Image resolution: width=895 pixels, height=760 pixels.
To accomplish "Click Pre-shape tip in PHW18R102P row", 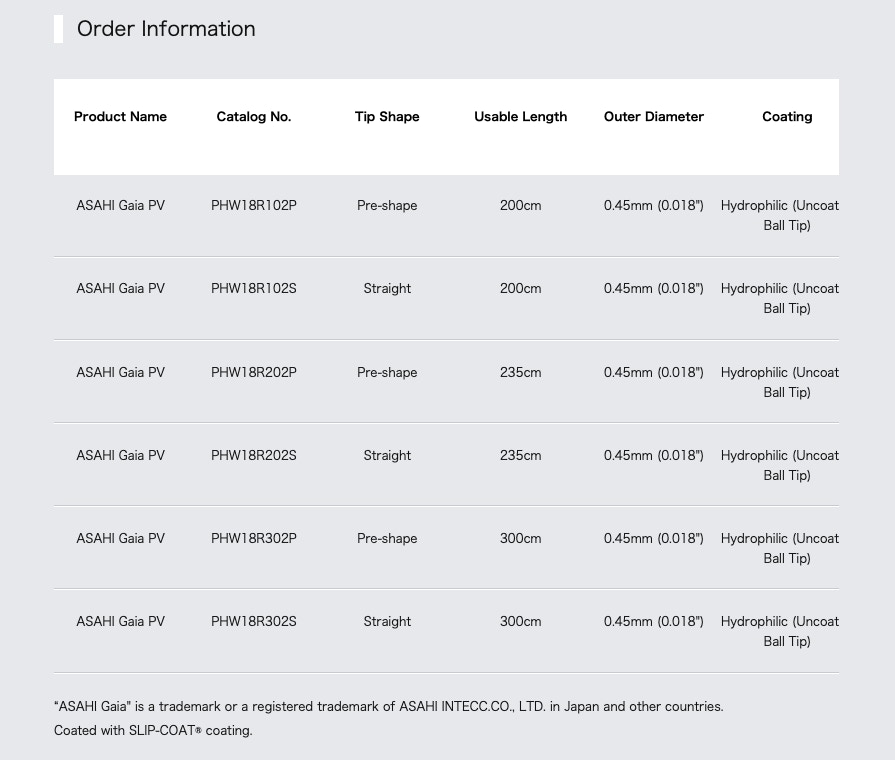I will 387,206.
